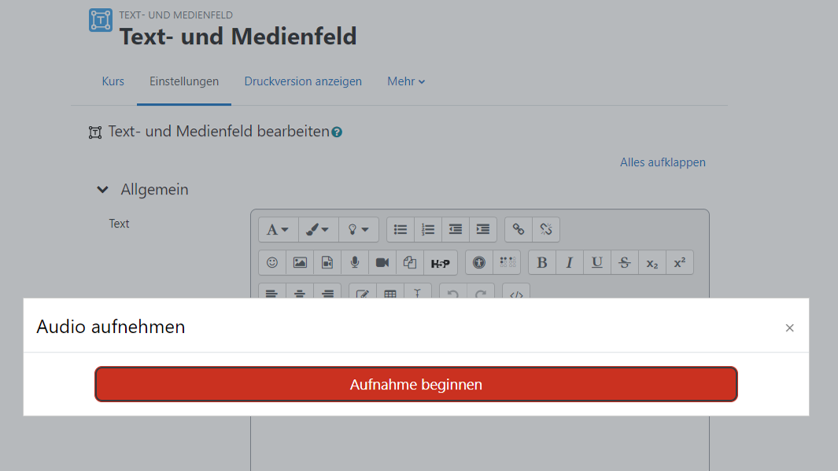Toggle bold formatting
The width and height of the screenshot is (838, 471).
point(542,263)
